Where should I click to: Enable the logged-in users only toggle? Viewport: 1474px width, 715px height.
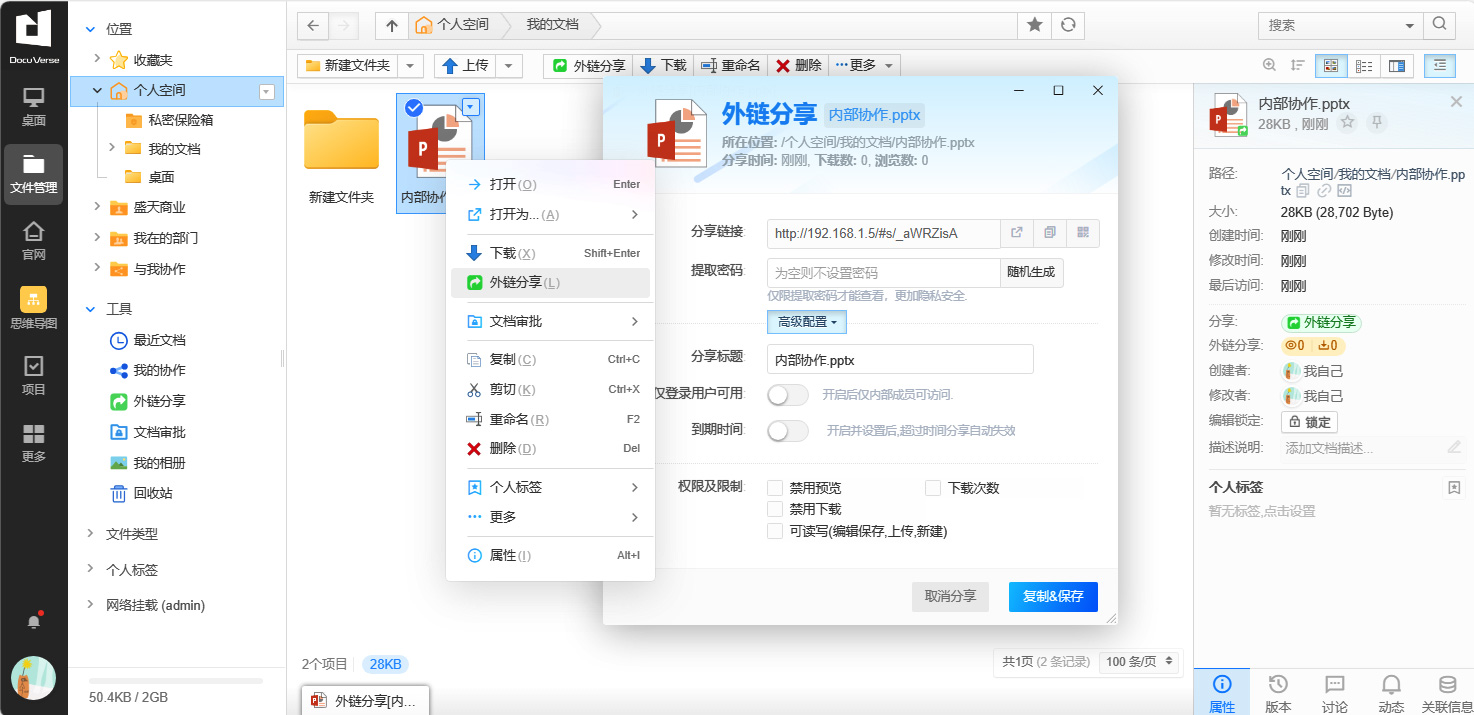tap(787, 395)
